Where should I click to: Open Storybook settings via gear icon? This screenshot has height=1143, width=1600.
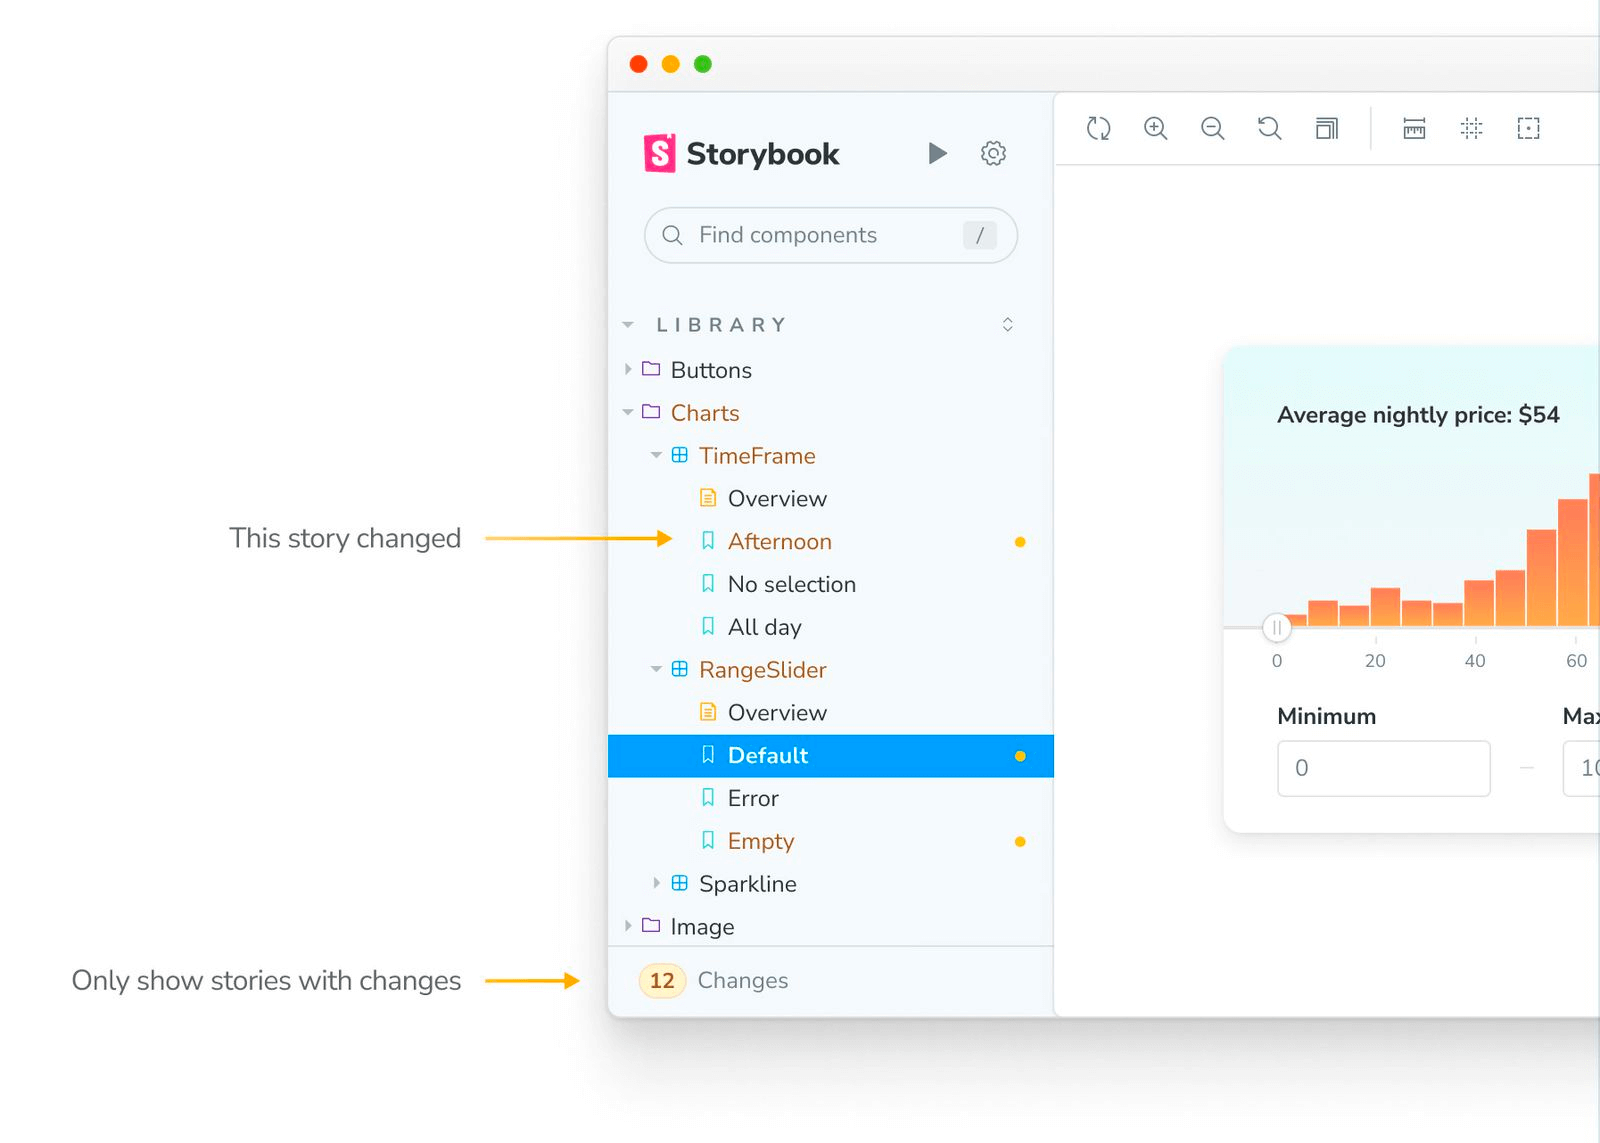coord(992,153)
